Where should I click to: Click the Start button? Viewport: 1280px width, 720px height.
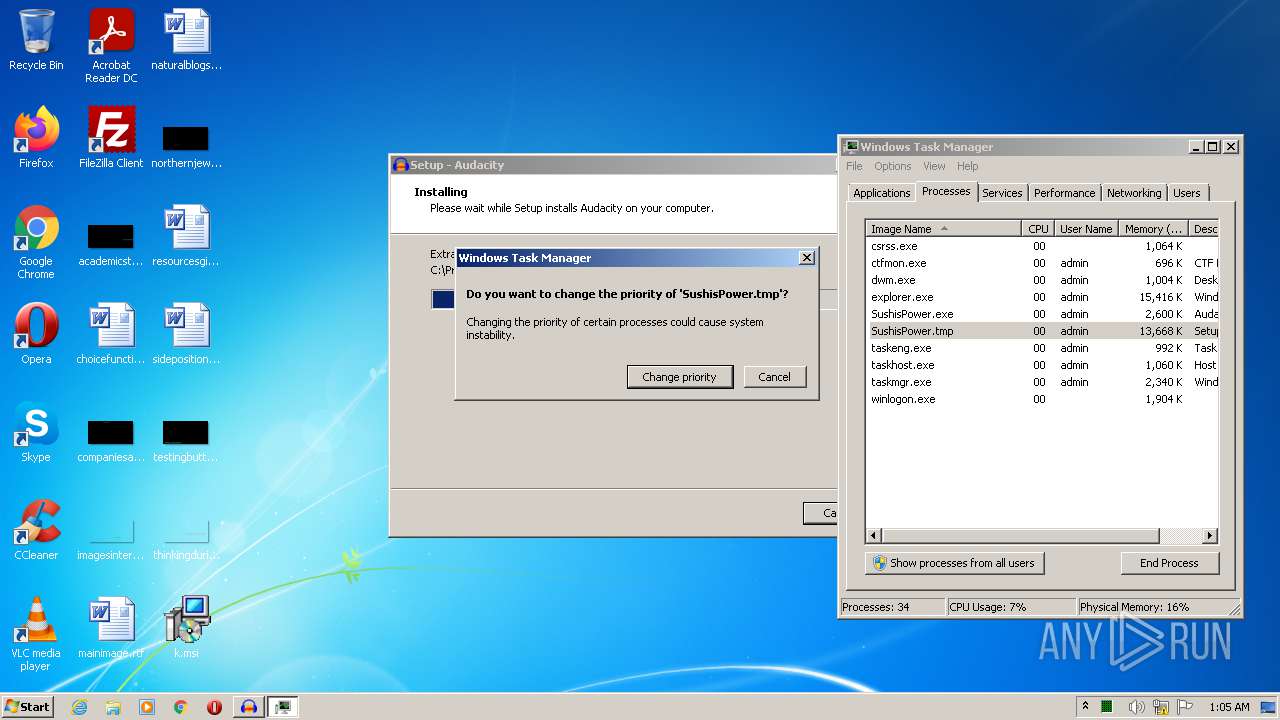tap(27, 707)
